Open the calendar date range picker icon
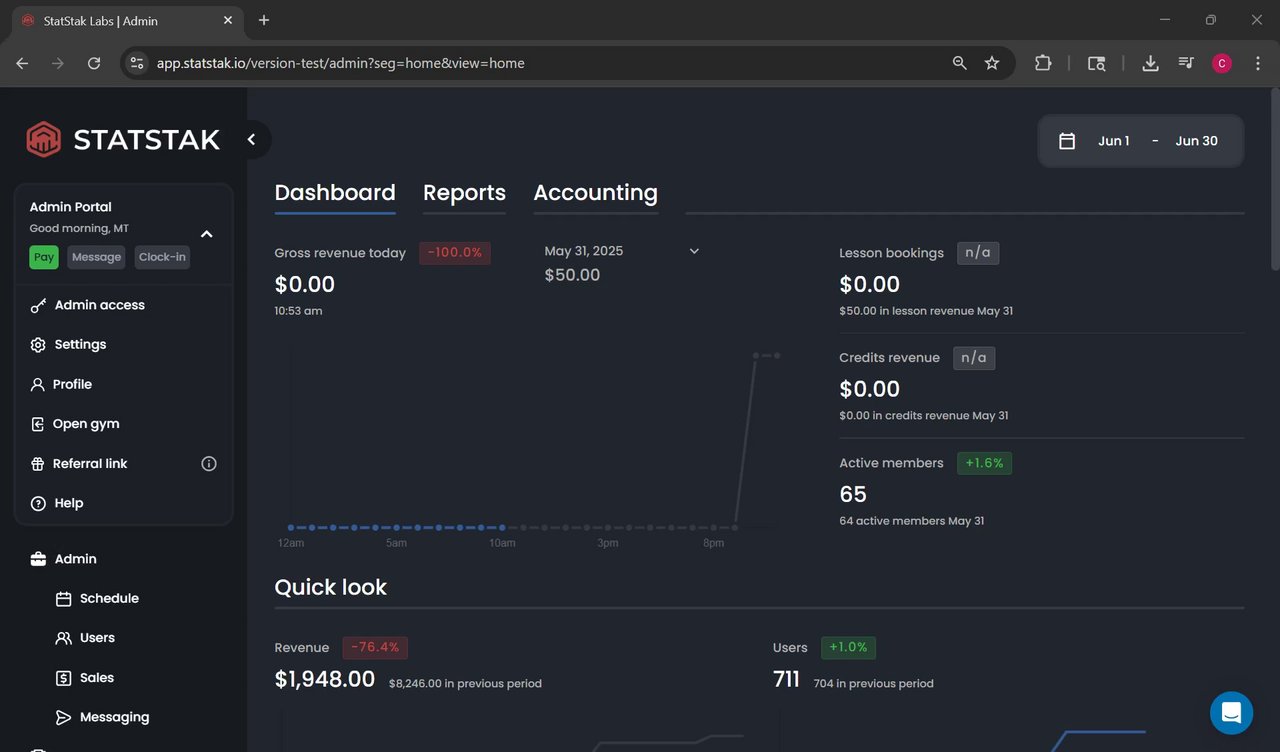The height and width of the screenshot is (752, 1280). 1067,141
